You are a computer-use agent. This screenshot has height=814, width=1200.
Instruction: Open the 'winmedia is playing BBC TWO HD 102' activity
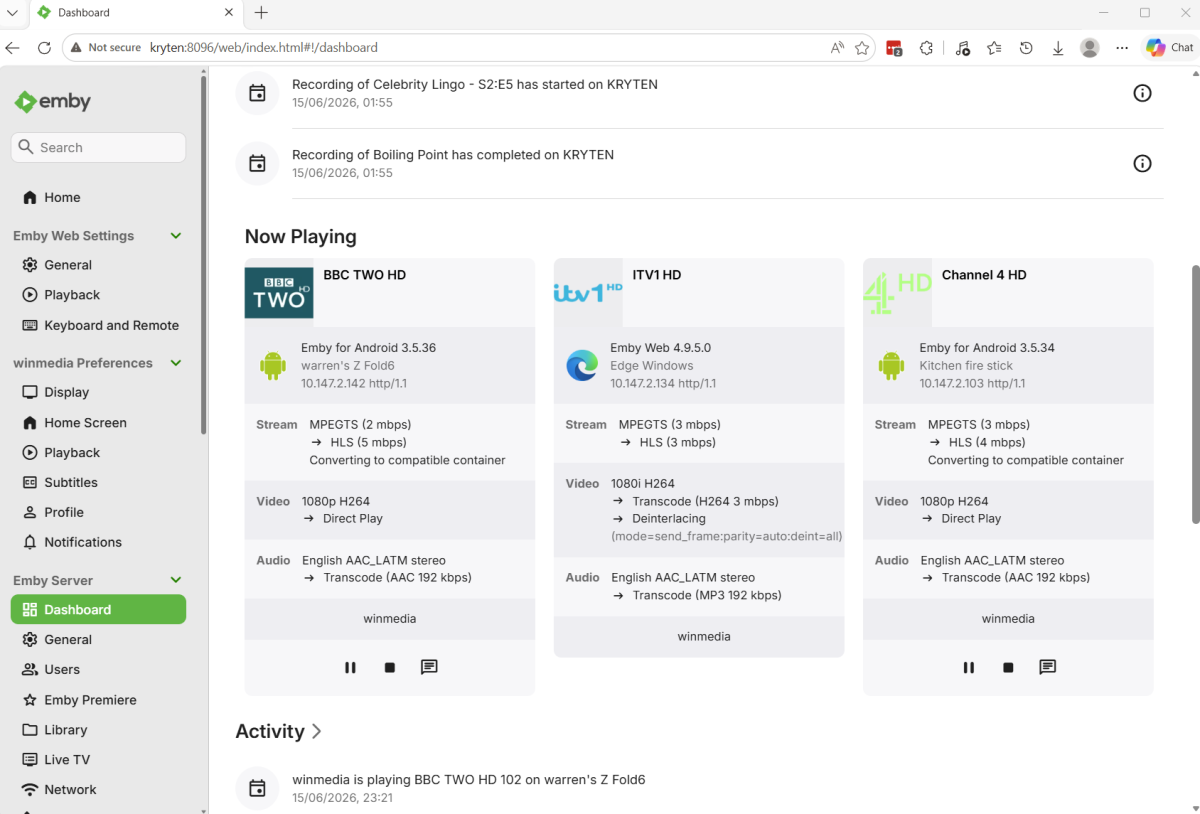point(468,779)
